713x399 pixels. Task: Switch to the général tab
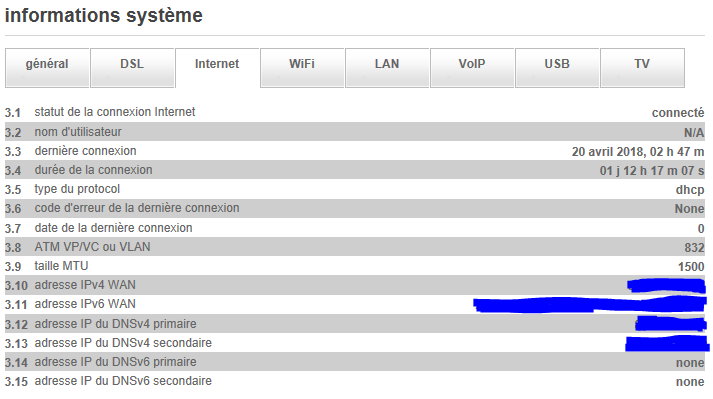pyautogui.click(x=47, y=68)
